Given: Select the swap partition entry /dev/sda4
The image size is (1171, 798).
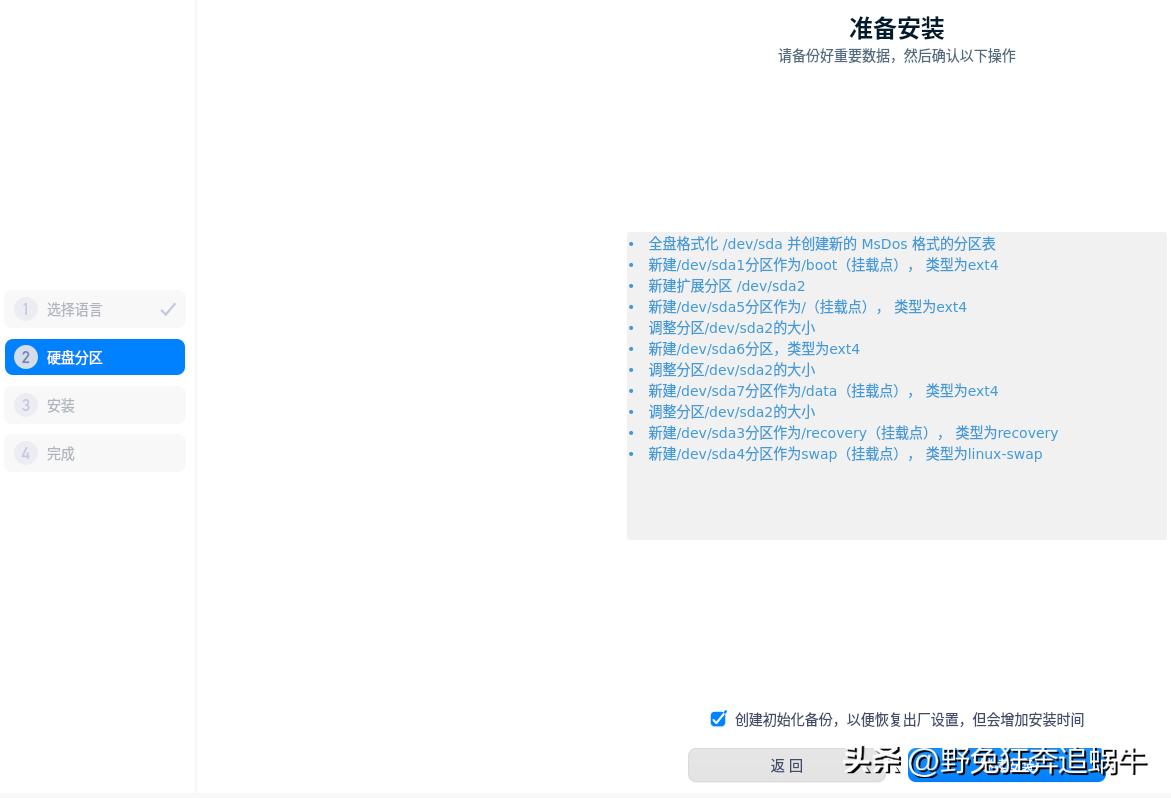Looking at the screenshot, I should 845,454.
